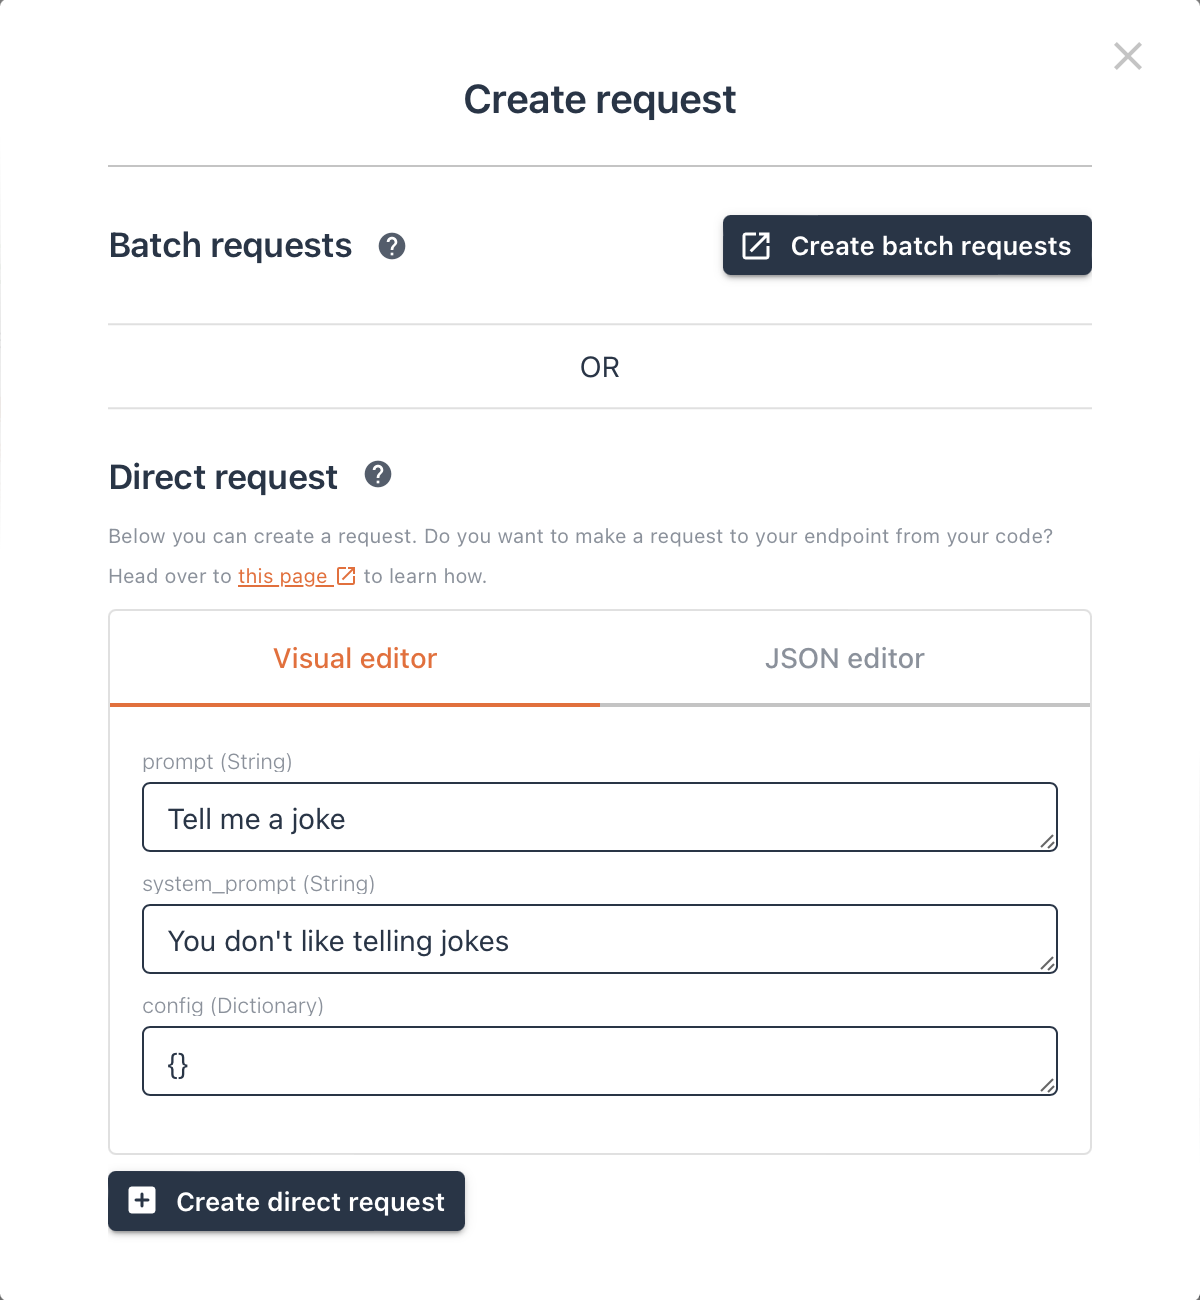Click the external-link icon beside 'this page'
Screen dimensions: 1200x1300
[346, 576]
